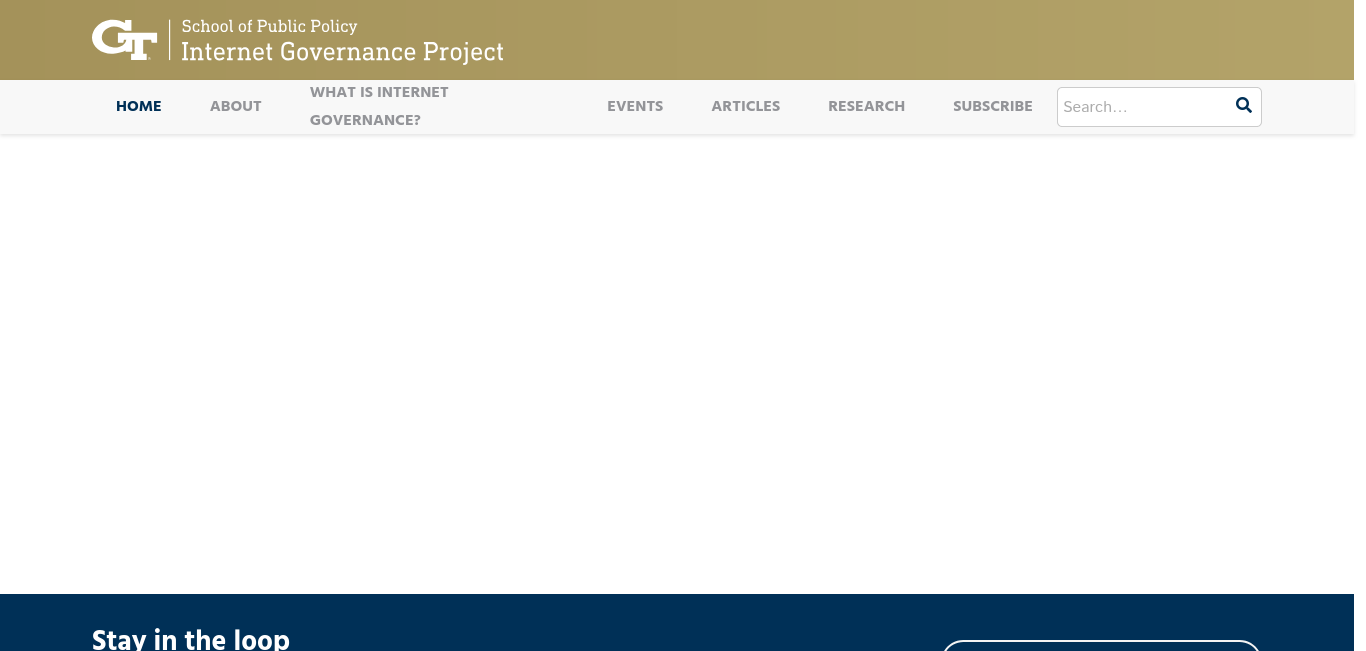Navigate to Events section
Viewport: 1366px width, 651px height.
pyautogui.click(x=635, y=106)
